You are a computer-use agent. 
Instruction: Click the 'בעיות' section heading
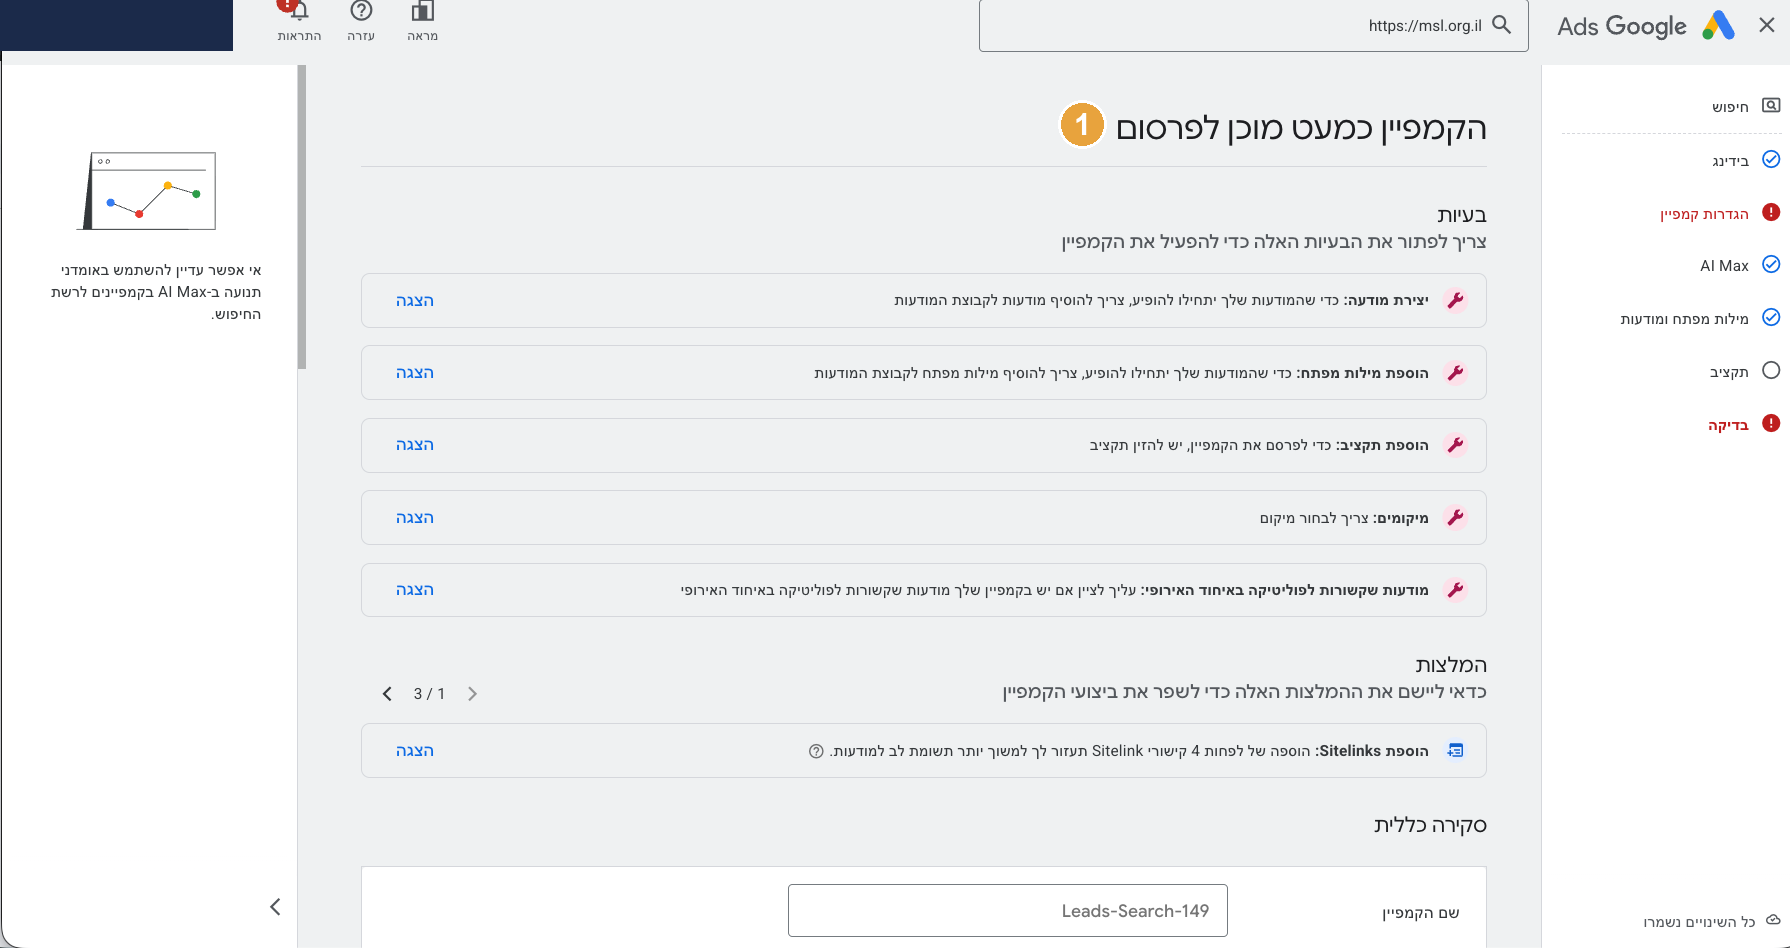coord(1462,215)
